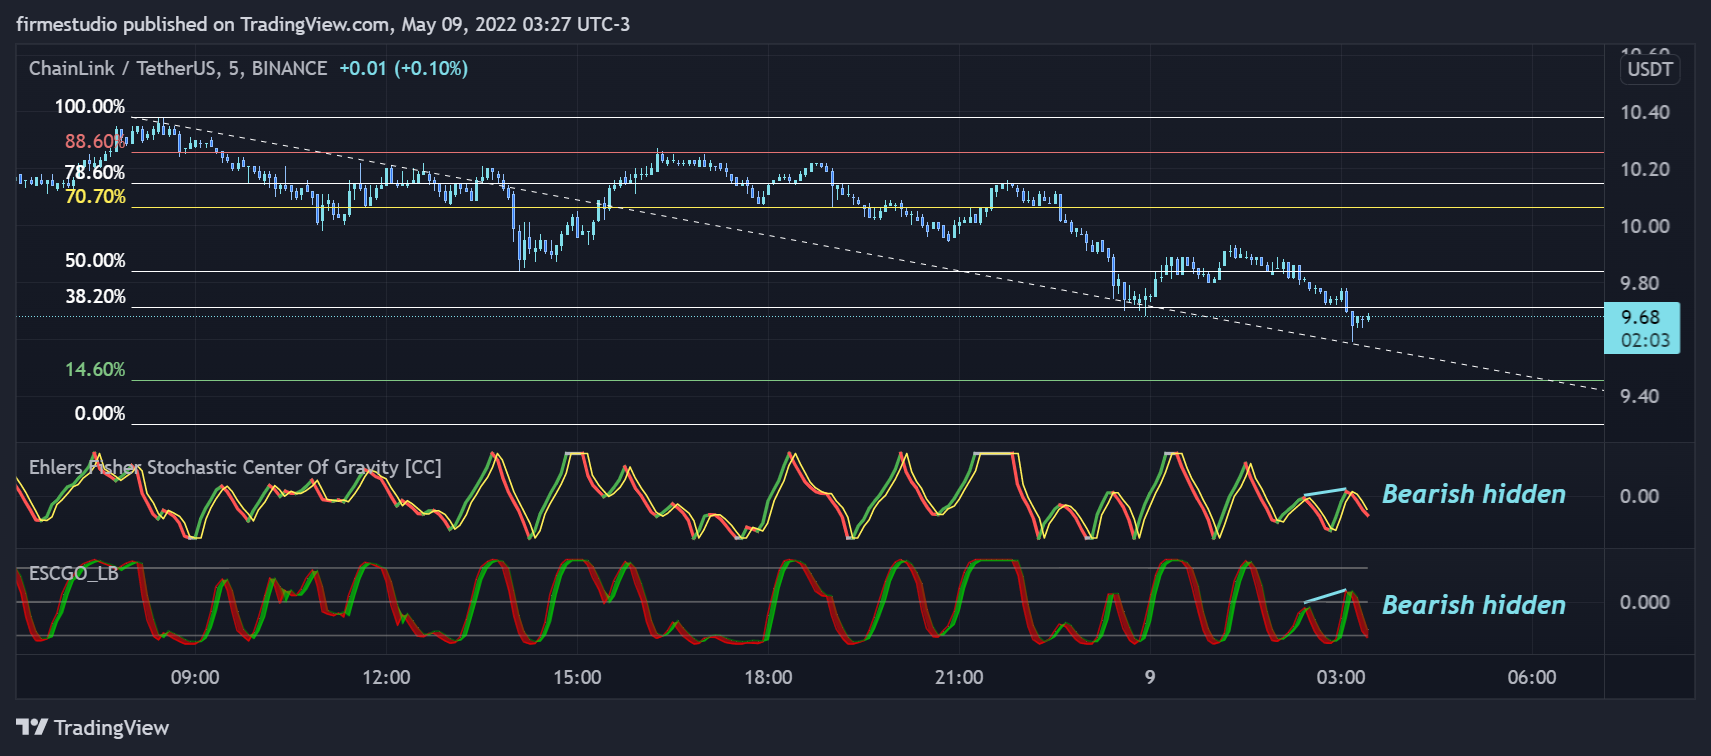Image resolution: width=1711 pixels, height=756 pixels.
Task: Select the ChainLink / TetherUS symbol title
Action: [x=178, y=68]
